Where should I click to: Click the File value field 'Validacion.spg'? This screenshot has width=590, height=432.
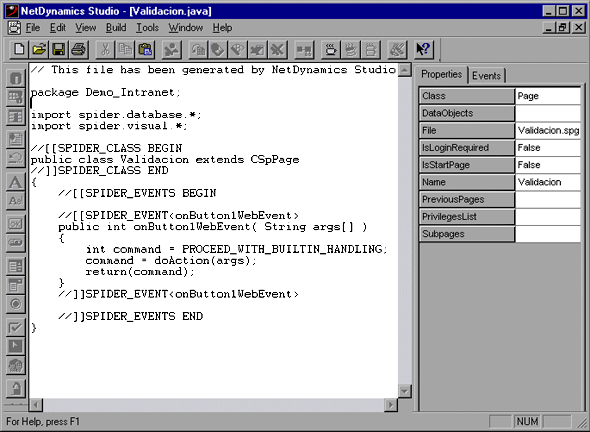pos(548,131)
